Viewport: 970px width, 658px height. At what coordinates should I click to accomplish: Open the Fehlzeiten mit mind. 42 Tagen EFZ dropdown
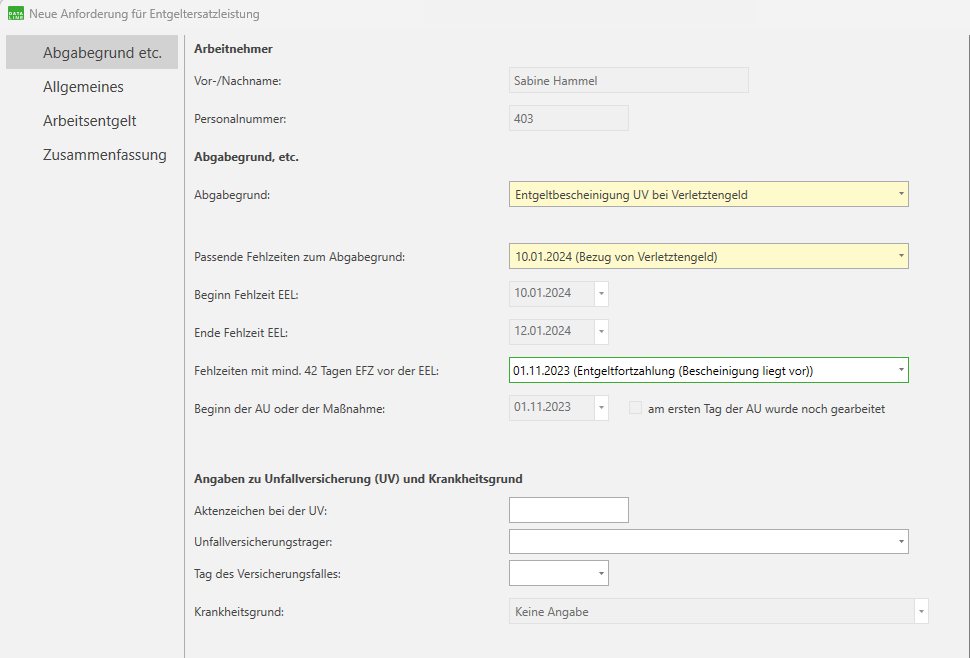900,370
